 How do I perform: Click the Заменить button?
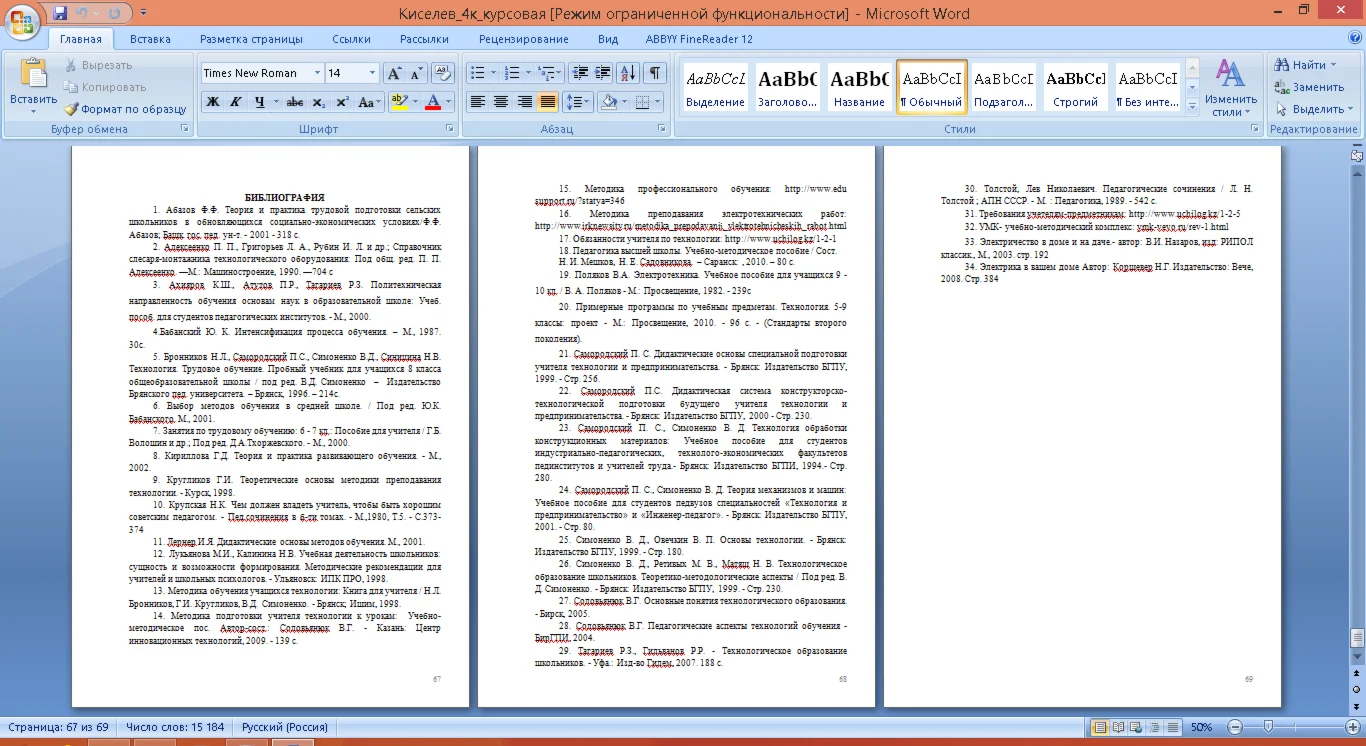(x=1309, y=87)
